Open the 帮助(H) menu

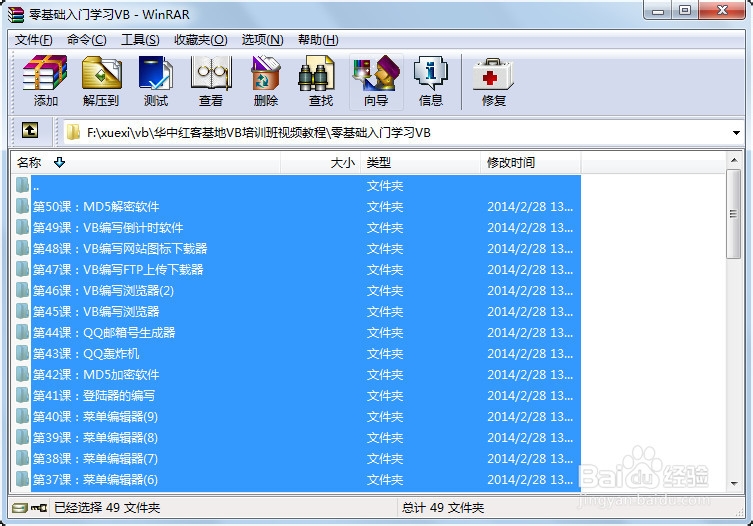pyautogui.click(x=318, y=40)
